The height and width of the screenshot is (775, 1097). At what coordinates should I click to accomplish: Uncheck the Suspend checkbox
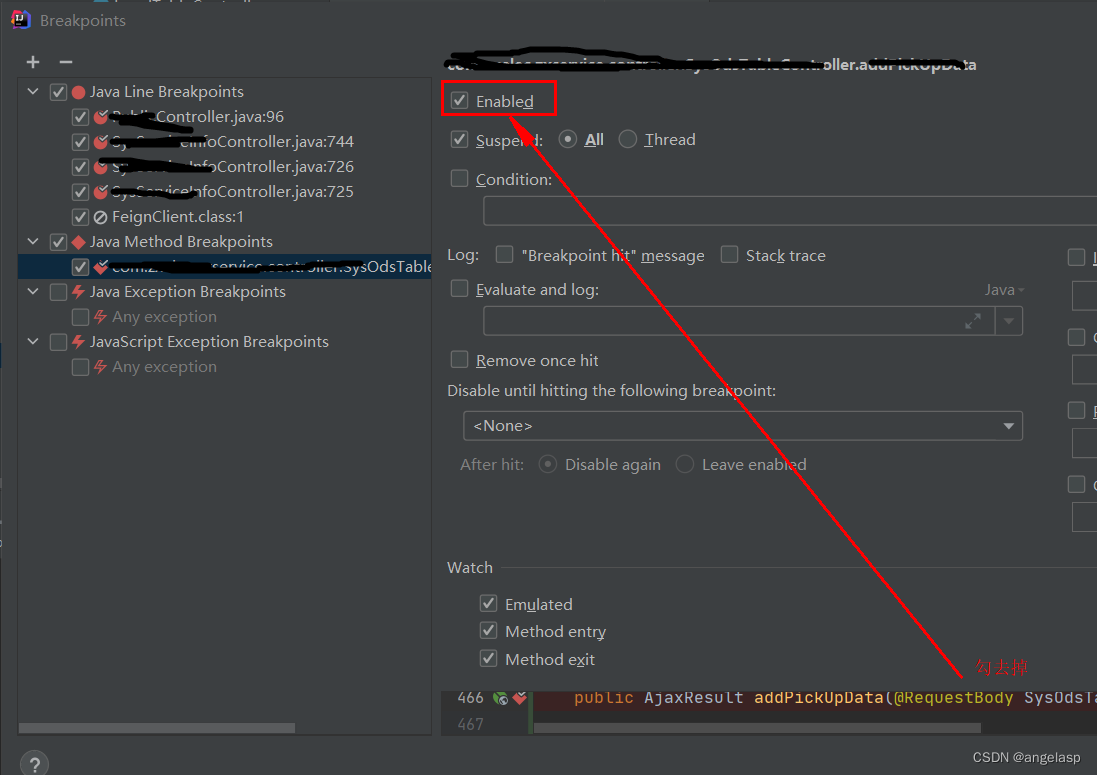459,139
